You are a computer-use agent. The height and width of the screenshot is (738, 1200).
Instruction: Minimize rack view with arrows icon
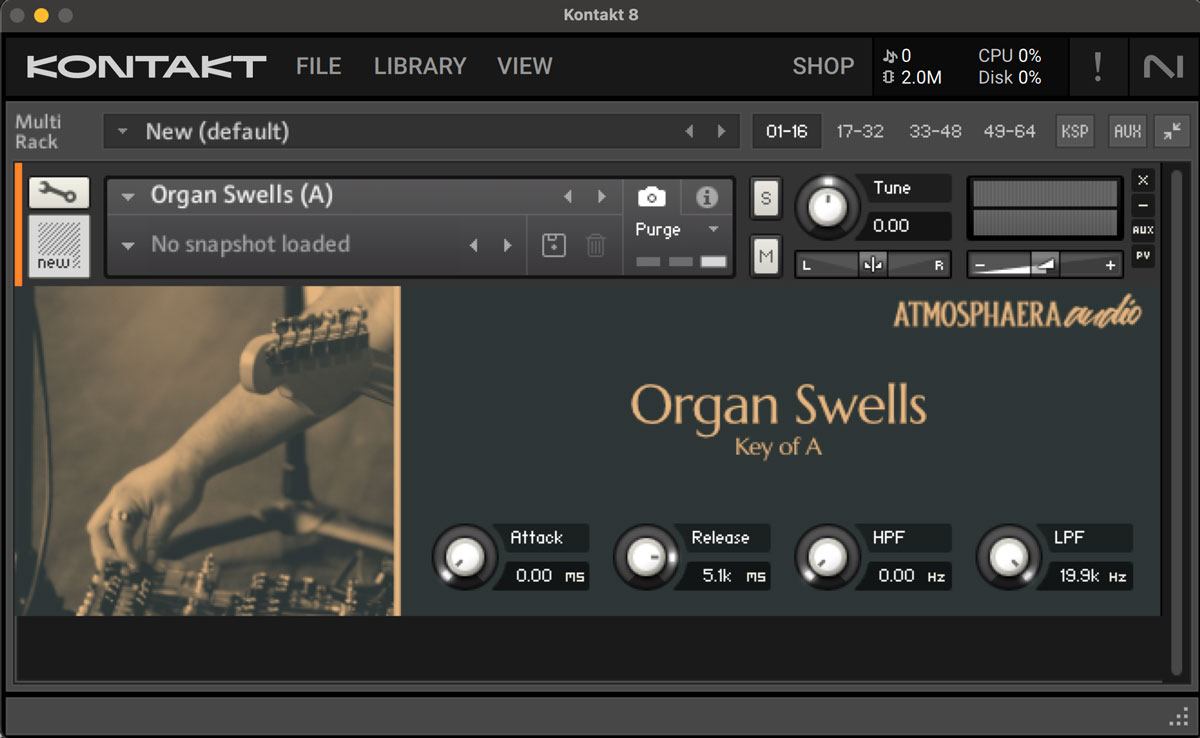[x=1171, y=131]
